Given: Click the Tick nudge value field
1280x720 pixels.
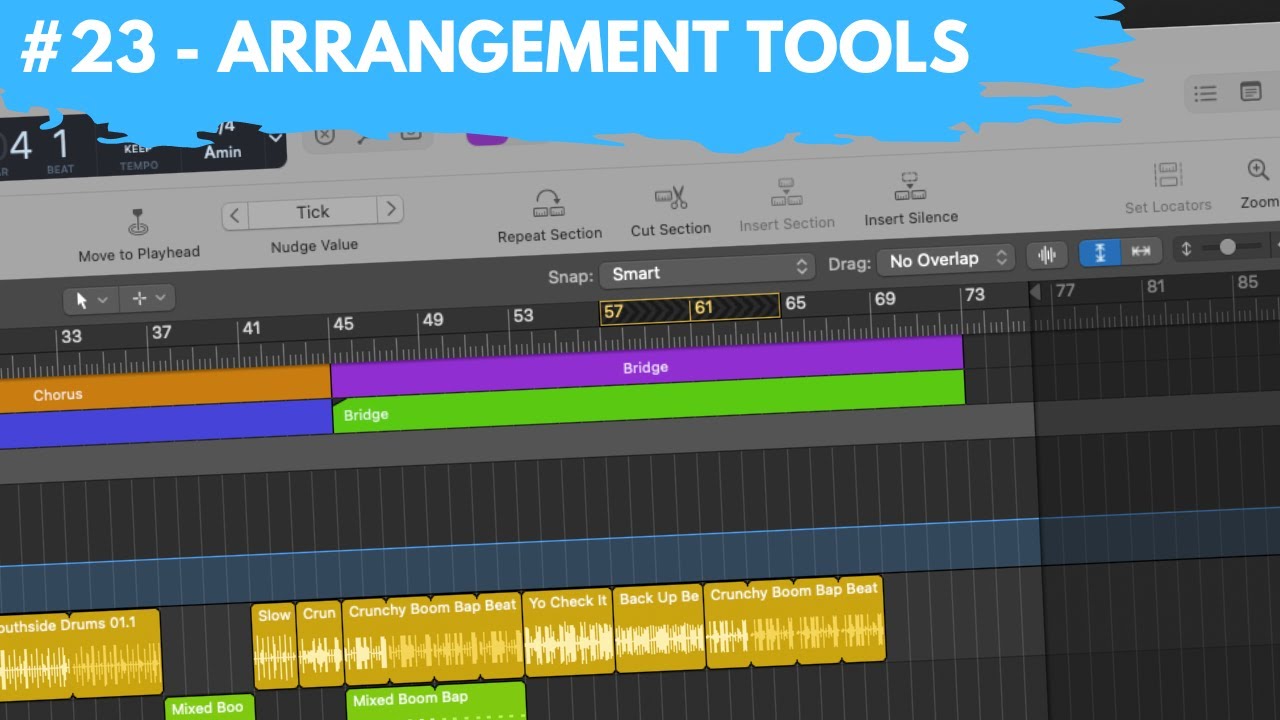Looking at the screenshot, I should 313,212.
